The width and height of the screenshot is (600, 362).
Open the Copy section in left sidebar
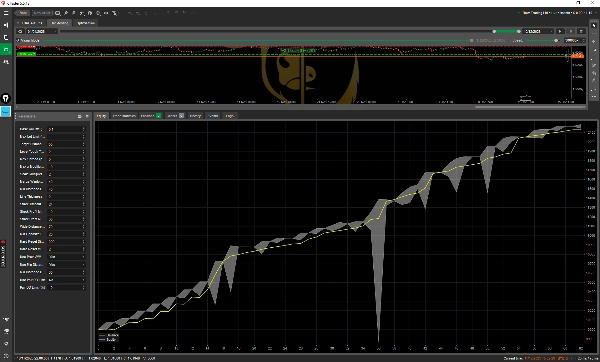(x=6, y=38)
